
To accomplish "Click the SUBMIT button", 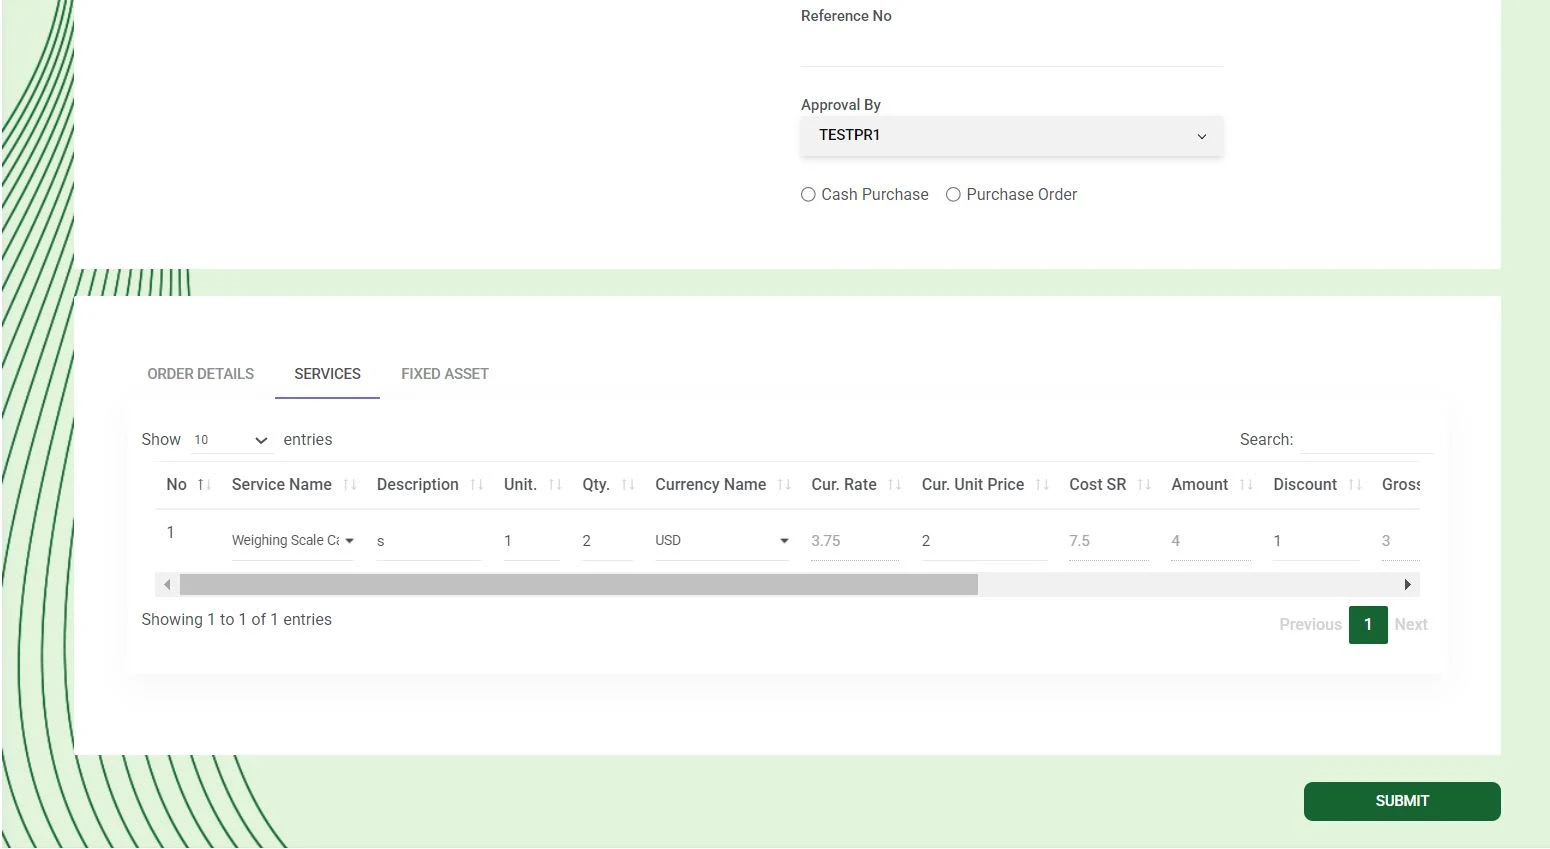I will [x=1402, y=802].
